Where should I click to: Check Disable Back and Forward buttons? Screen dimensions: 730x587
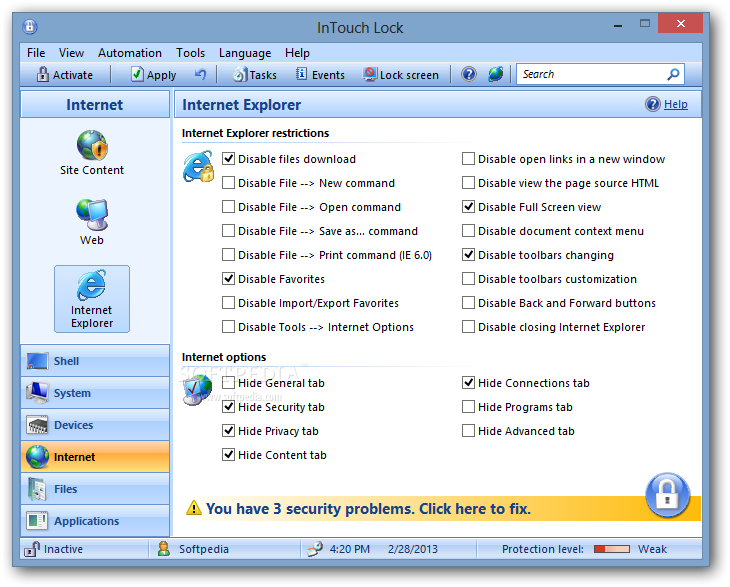click(468, 303)
